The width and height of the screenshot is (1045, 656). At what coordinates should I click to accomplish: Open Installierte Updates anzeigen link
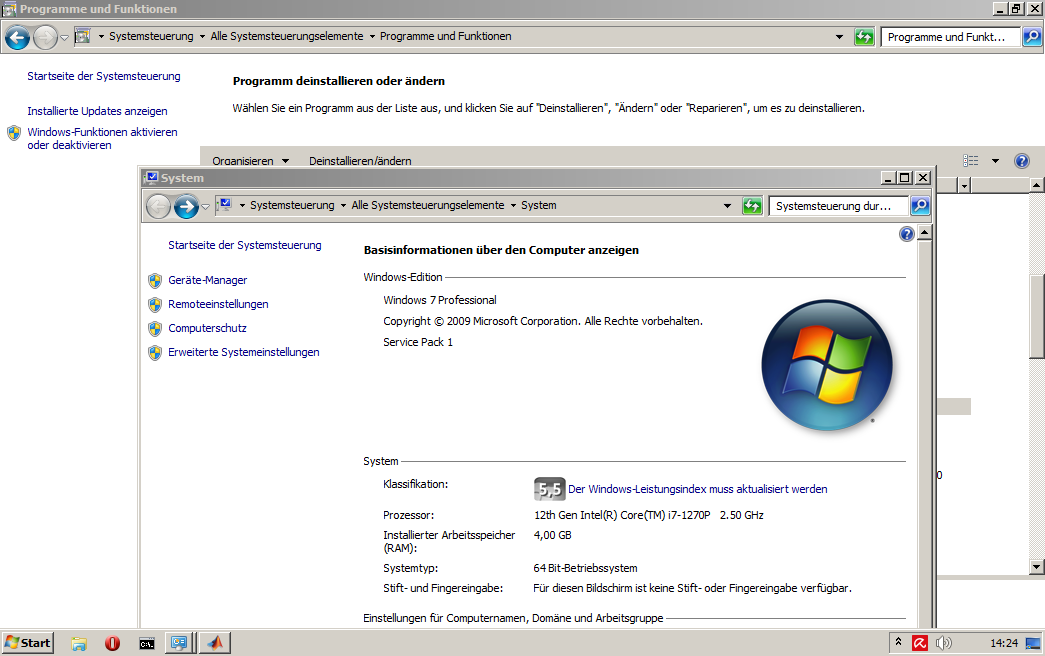pos(97,111)
